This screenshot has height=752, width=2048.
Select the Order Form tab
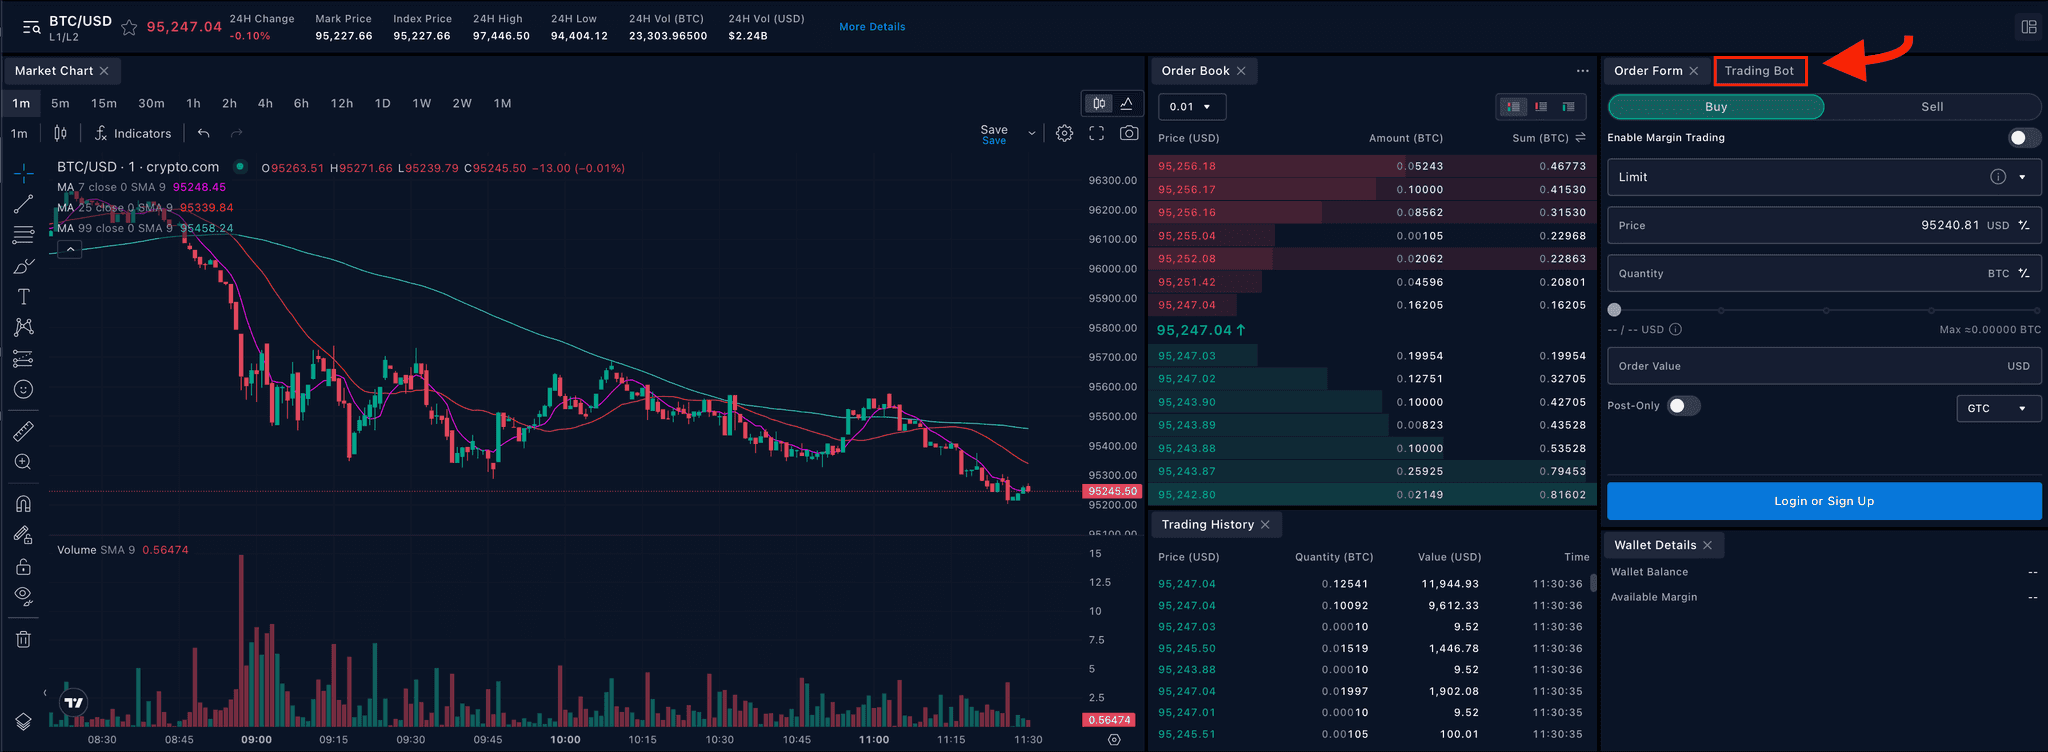point(1648,71)
